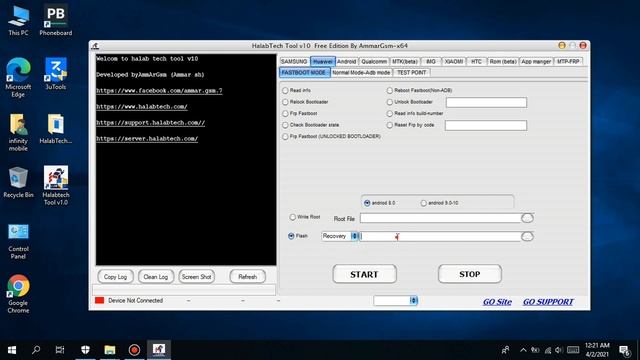
Task: Switch to Qualcomm tab
Action: [374, 61]
